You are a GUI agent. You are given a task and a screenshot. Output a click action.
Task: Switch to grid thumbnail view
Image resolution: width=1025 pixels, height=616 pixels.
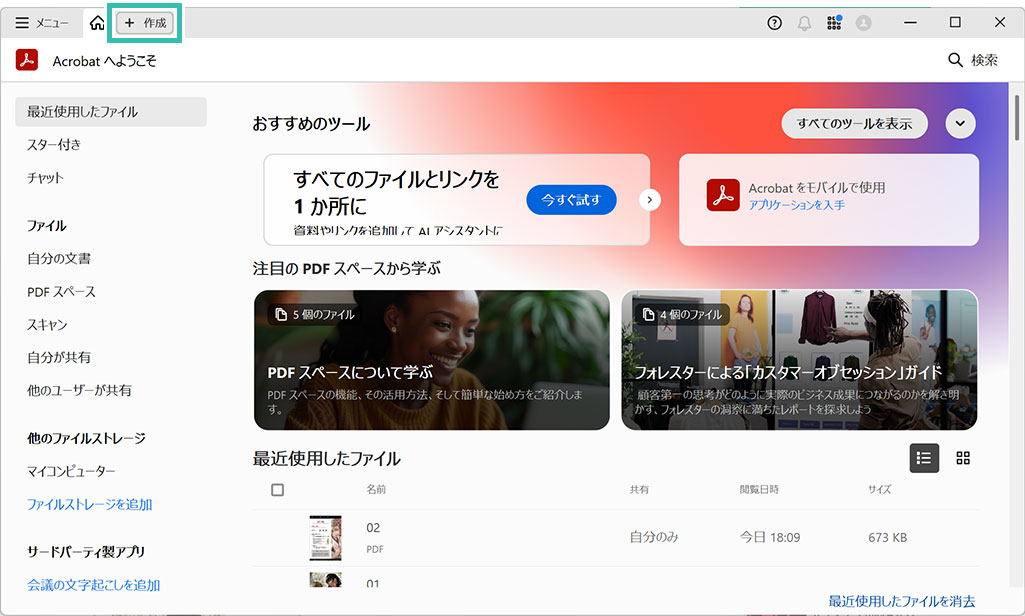click(x=963, y=458)
